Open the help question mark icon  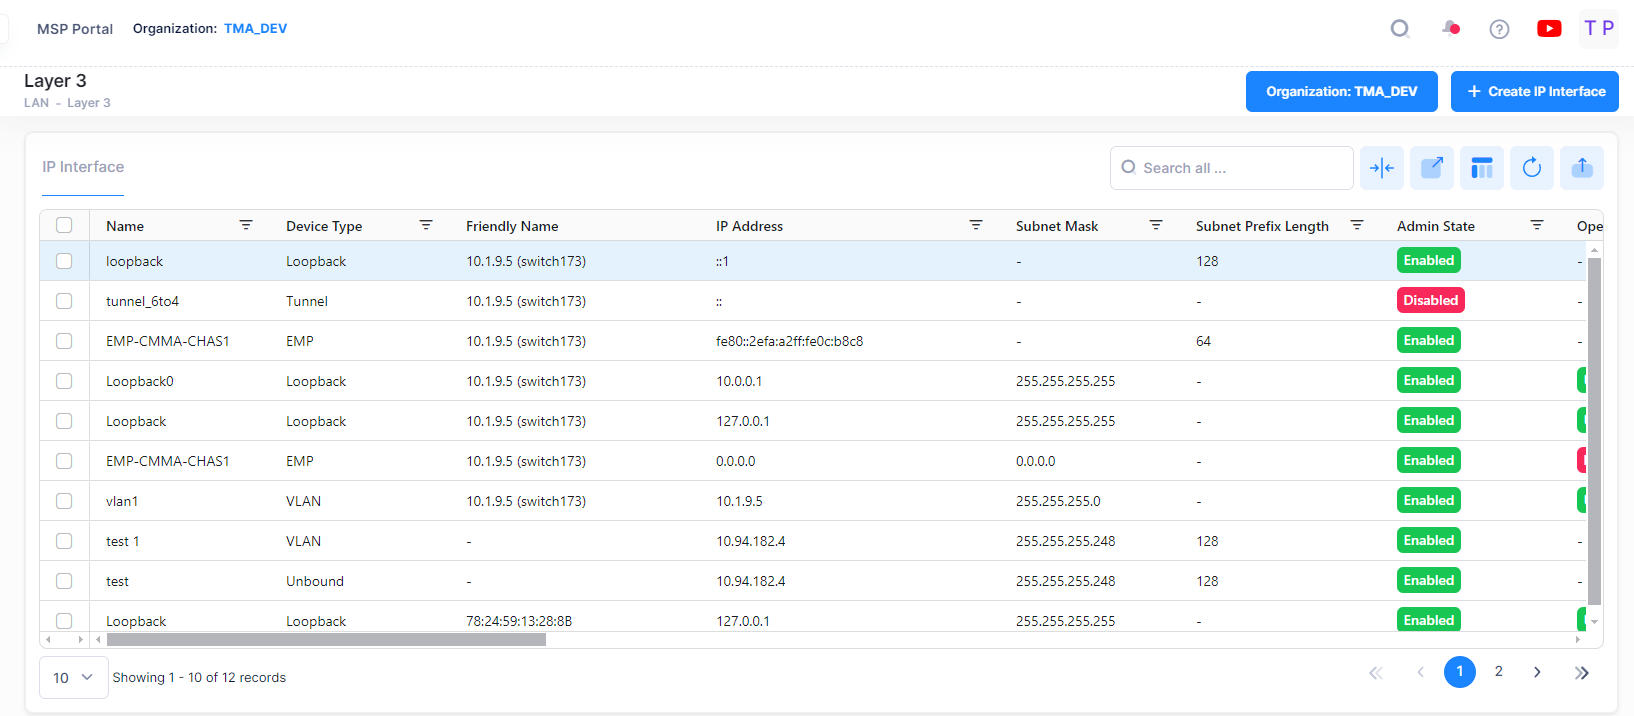1499,29
